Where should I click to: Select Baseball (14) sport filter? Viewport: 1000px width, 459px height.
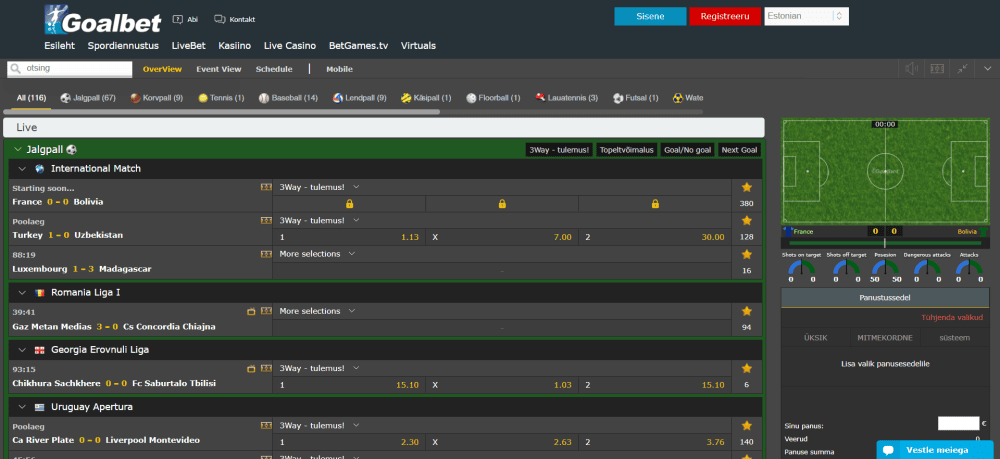pos(288,98)
